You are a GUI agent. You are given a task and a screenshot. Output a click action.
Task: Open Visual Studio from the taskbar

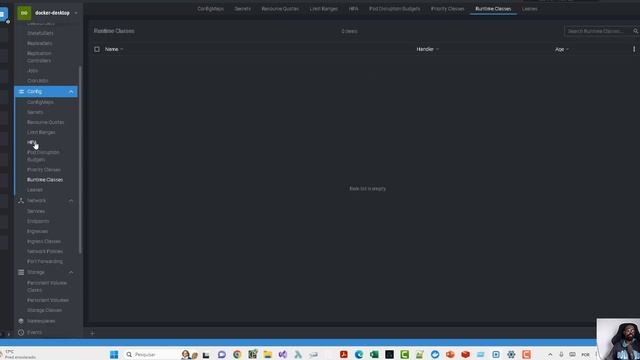(283, 354)
